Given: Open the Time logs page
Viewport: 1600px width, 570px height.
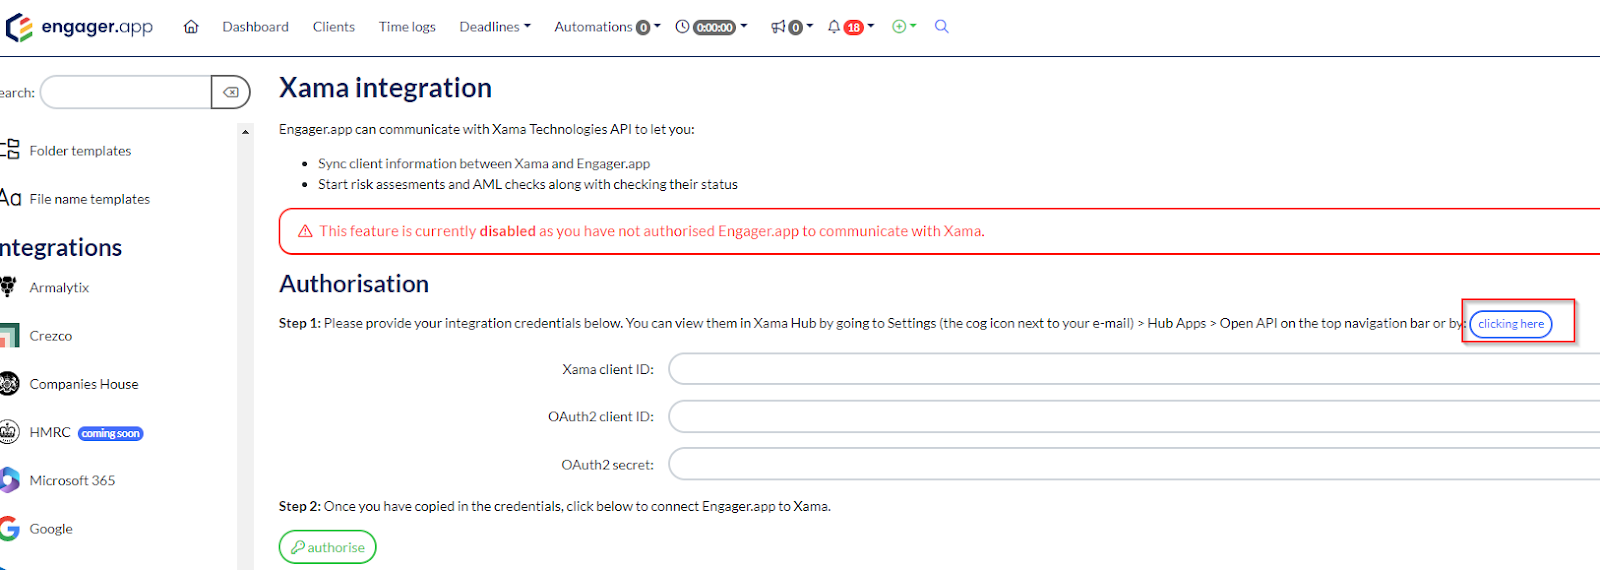Looking at the screenshot, I should [x=407, y=27].
